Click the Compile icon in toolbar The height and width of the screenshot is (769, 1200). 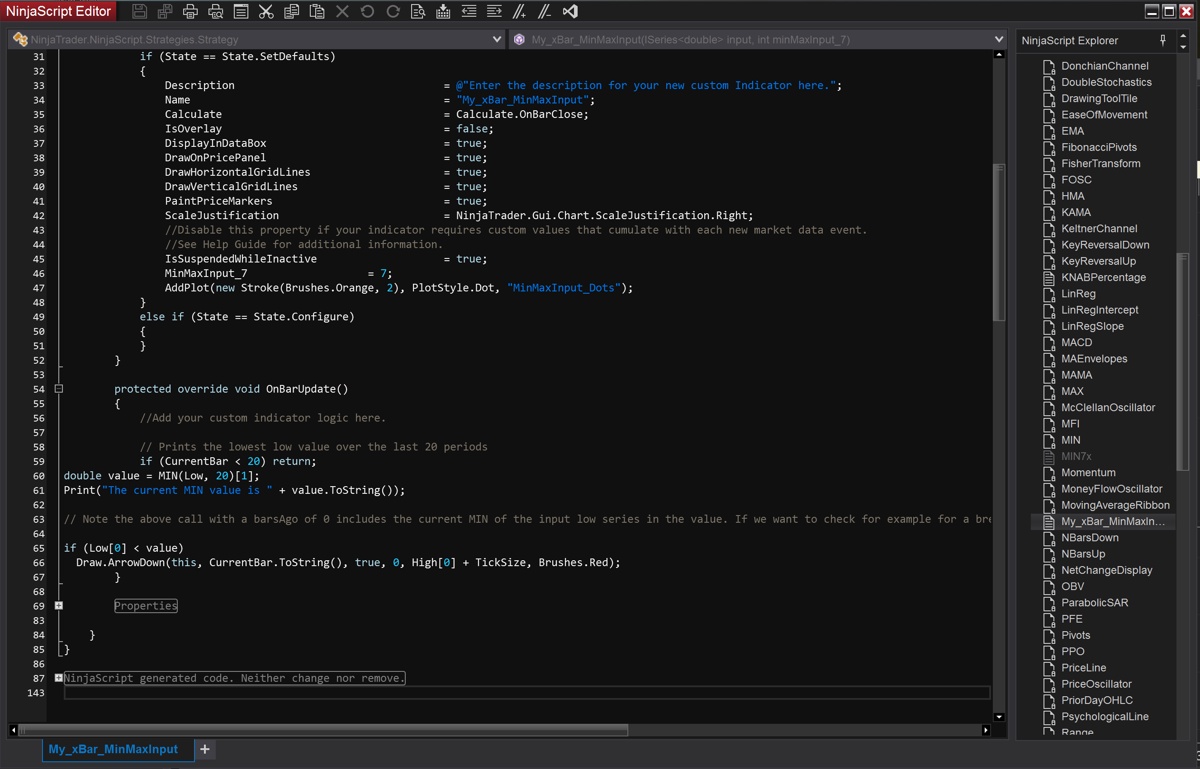443,12
